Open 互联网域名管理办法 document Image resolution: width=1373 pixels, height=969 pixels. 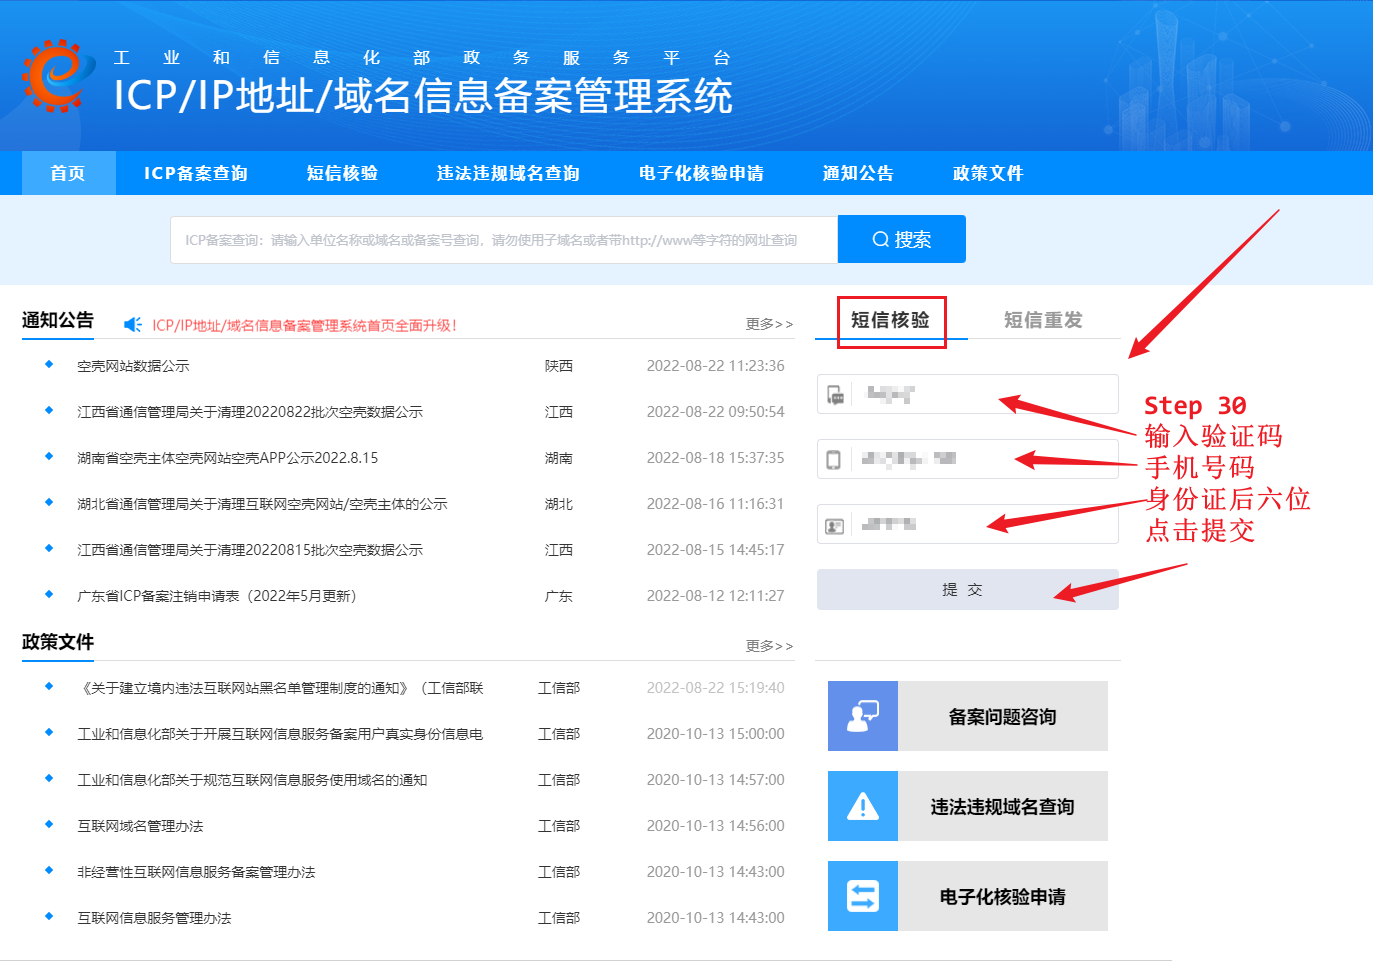pyautogui.click(x=140, y=826)
